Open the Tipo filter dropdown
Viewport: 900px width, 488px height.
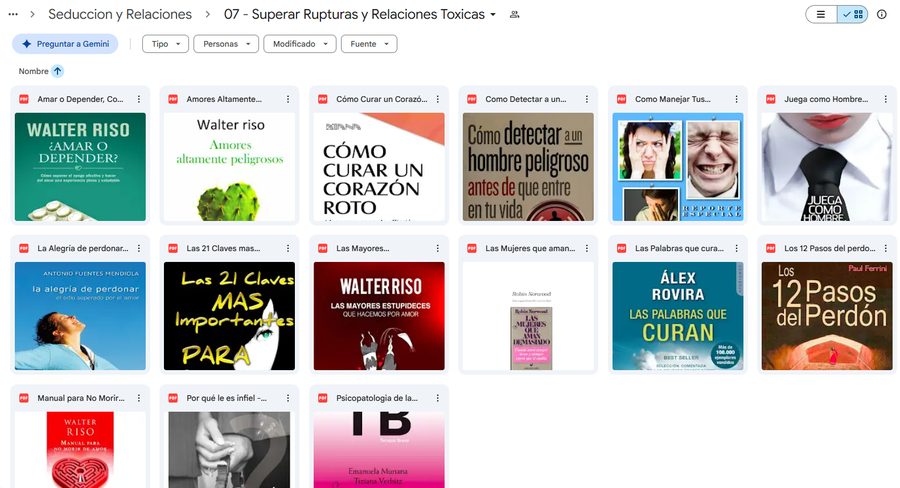(165, 44)
